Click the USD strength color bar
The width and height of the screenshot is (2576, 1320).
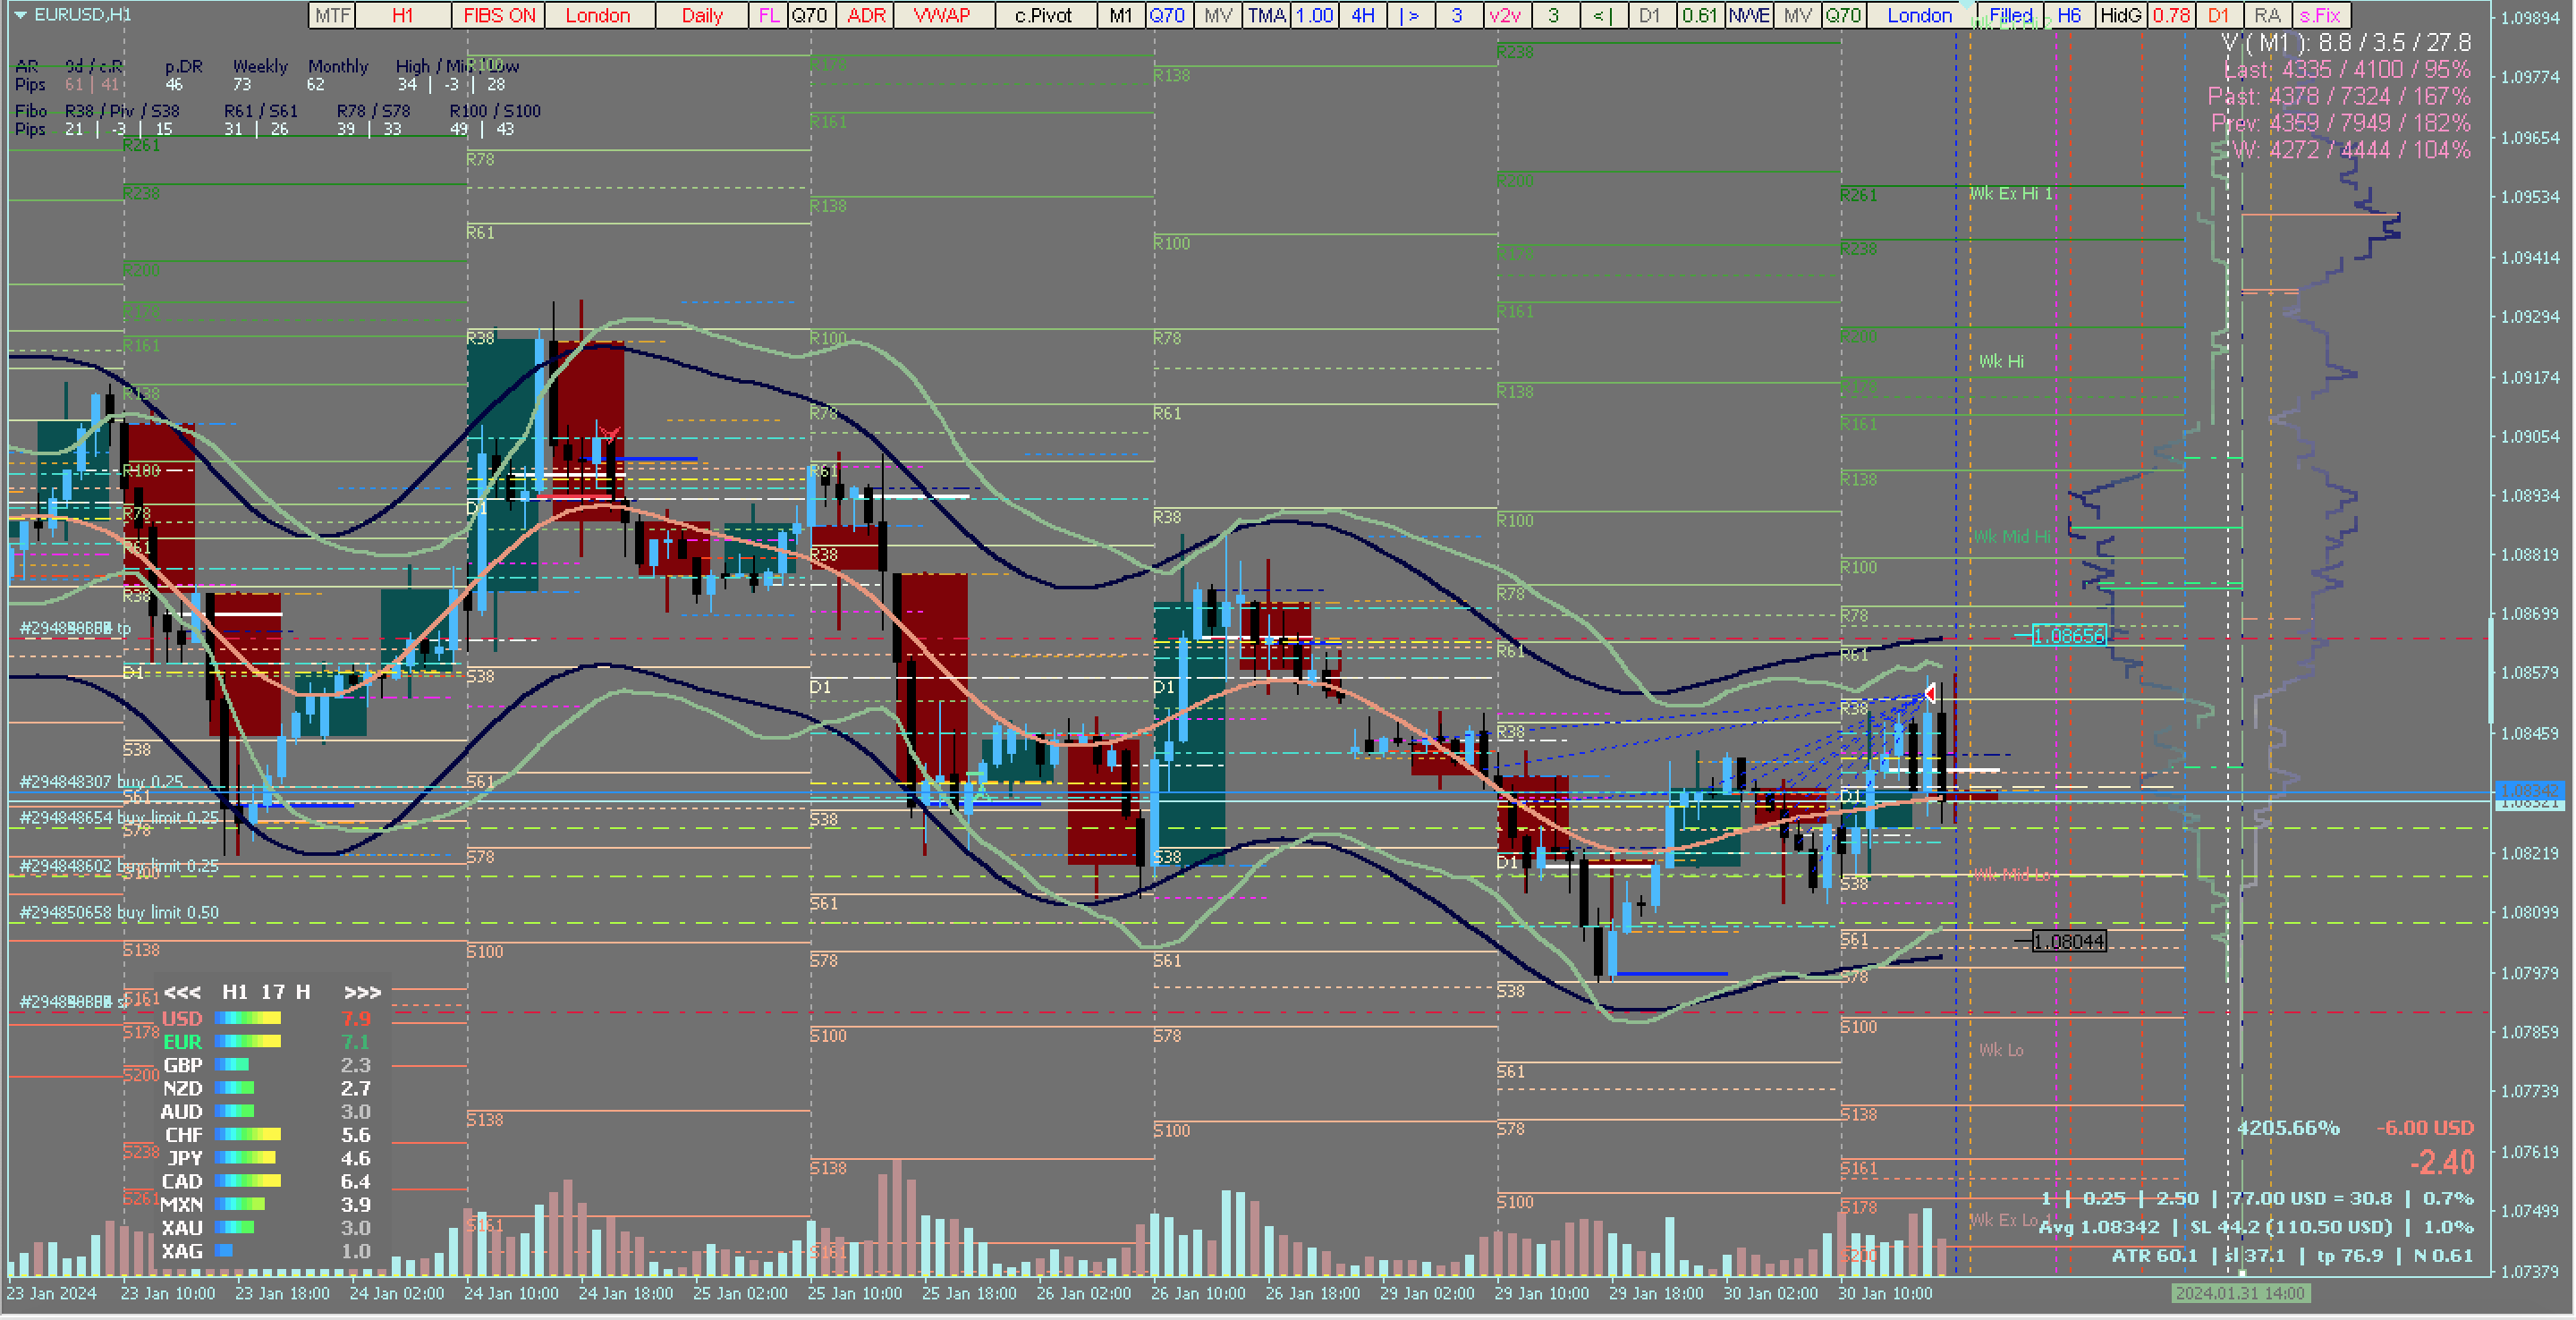tap(248, 1018)
